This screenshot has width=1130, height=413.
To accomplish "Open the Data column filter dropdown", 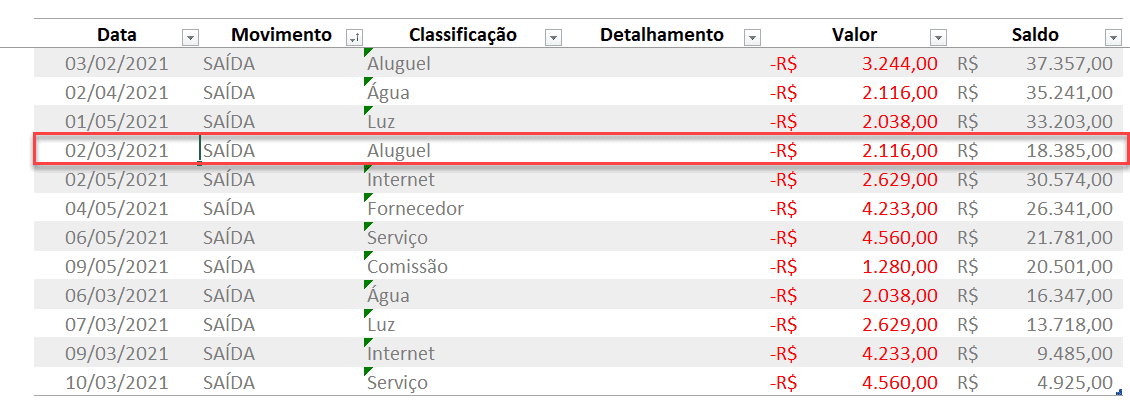I will point(191,37).
